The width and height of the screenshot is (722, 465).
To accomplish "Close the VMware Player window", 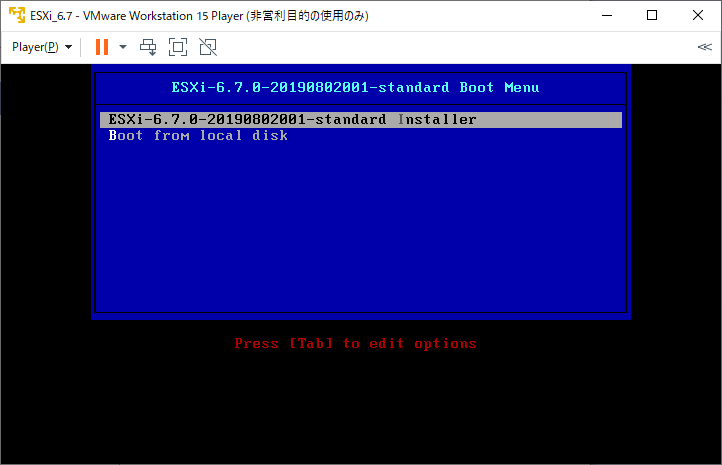I will [x=698, y=16].
